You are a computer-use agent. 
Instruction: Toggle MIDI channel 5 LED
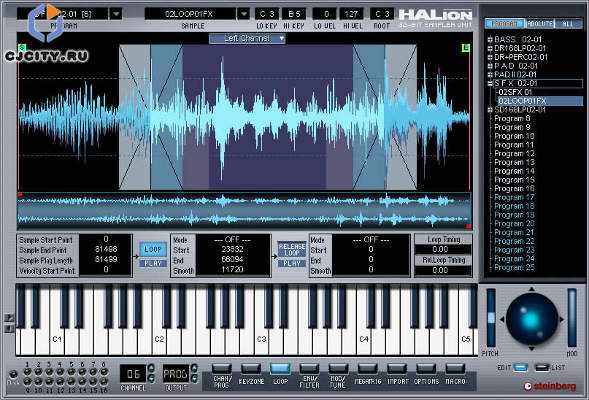pos(71,372)
